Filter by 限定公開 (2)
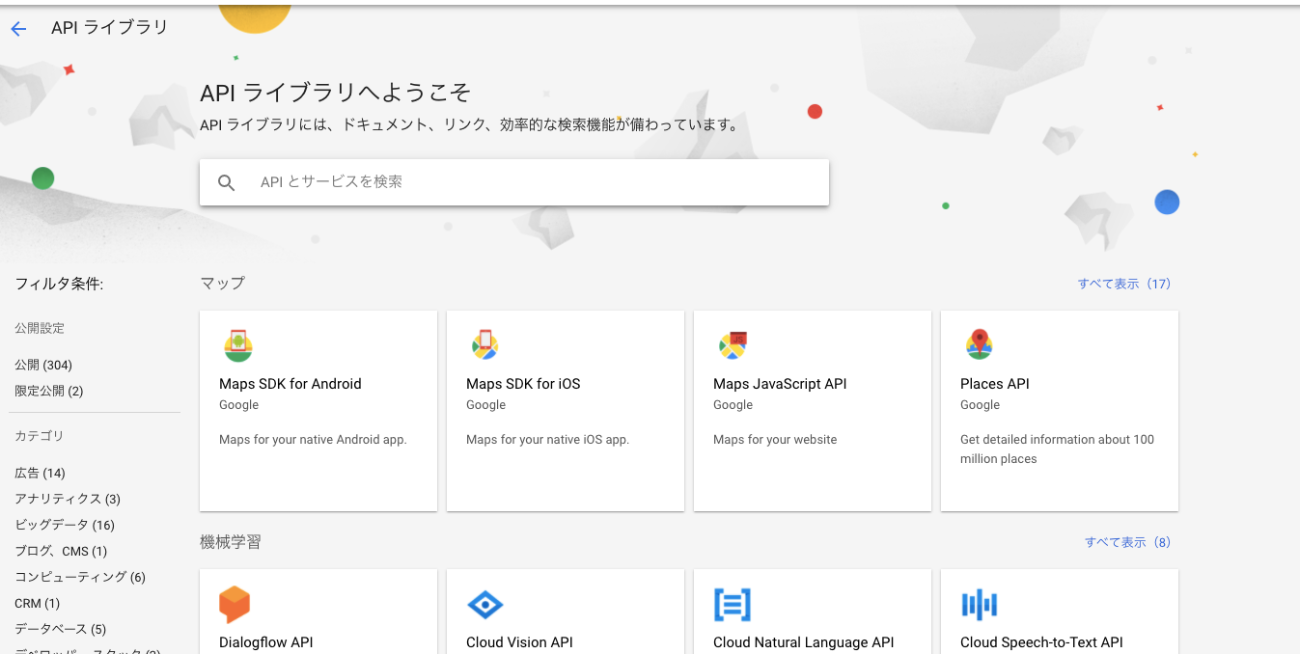Image resolution: width=1300 pixels, height=654 pixels. point(49,391)
